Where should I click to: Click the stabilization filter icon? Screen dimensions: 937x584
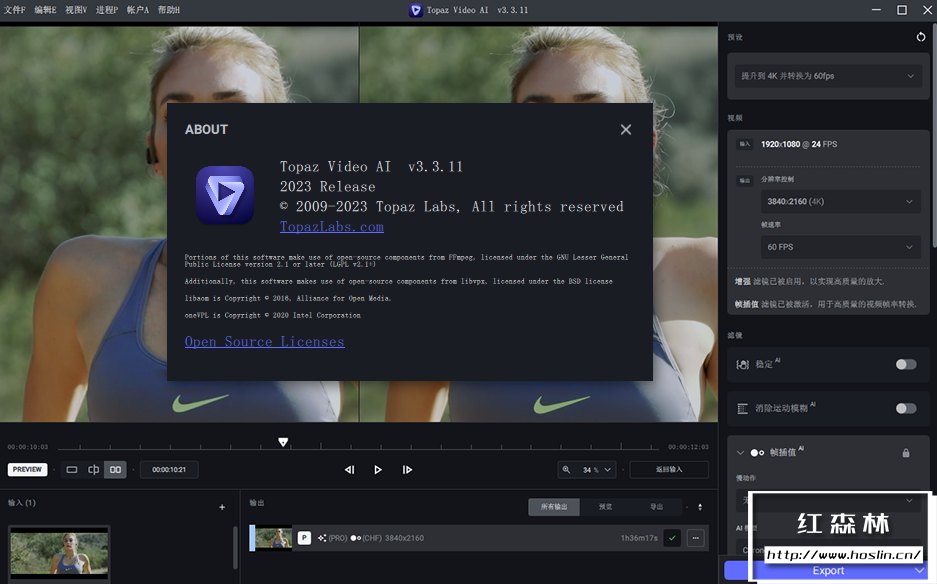[743, 364]
